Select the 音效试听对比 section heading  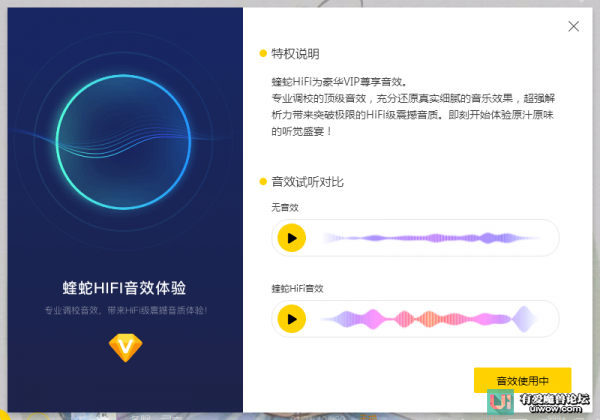pyautogui.click(x=308, y=182)
